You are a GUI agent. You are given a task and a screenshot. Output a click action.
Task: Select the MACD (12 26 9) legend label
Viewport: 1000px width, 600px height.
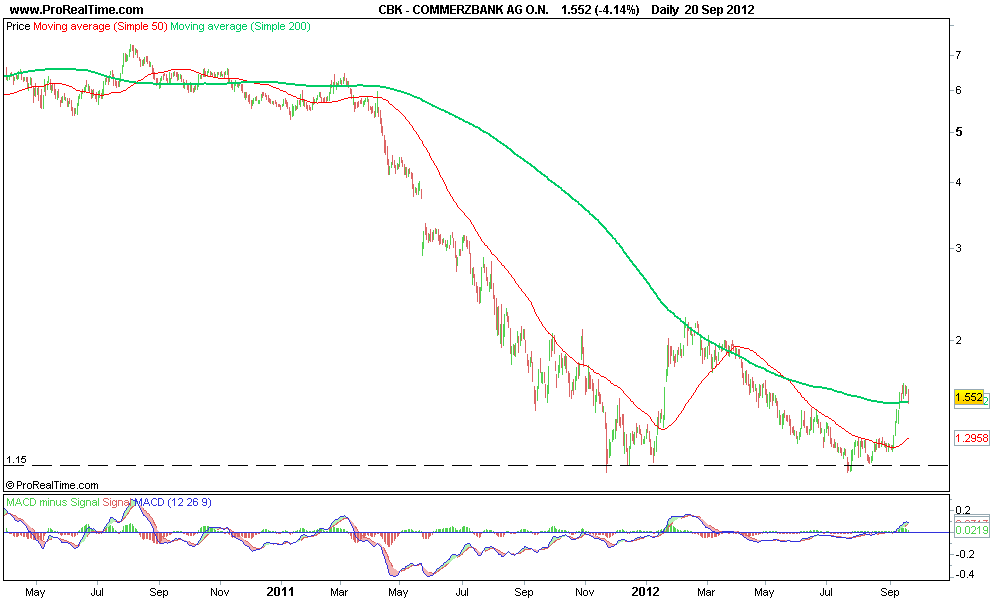pyautogui.click(x=172, y=502)
